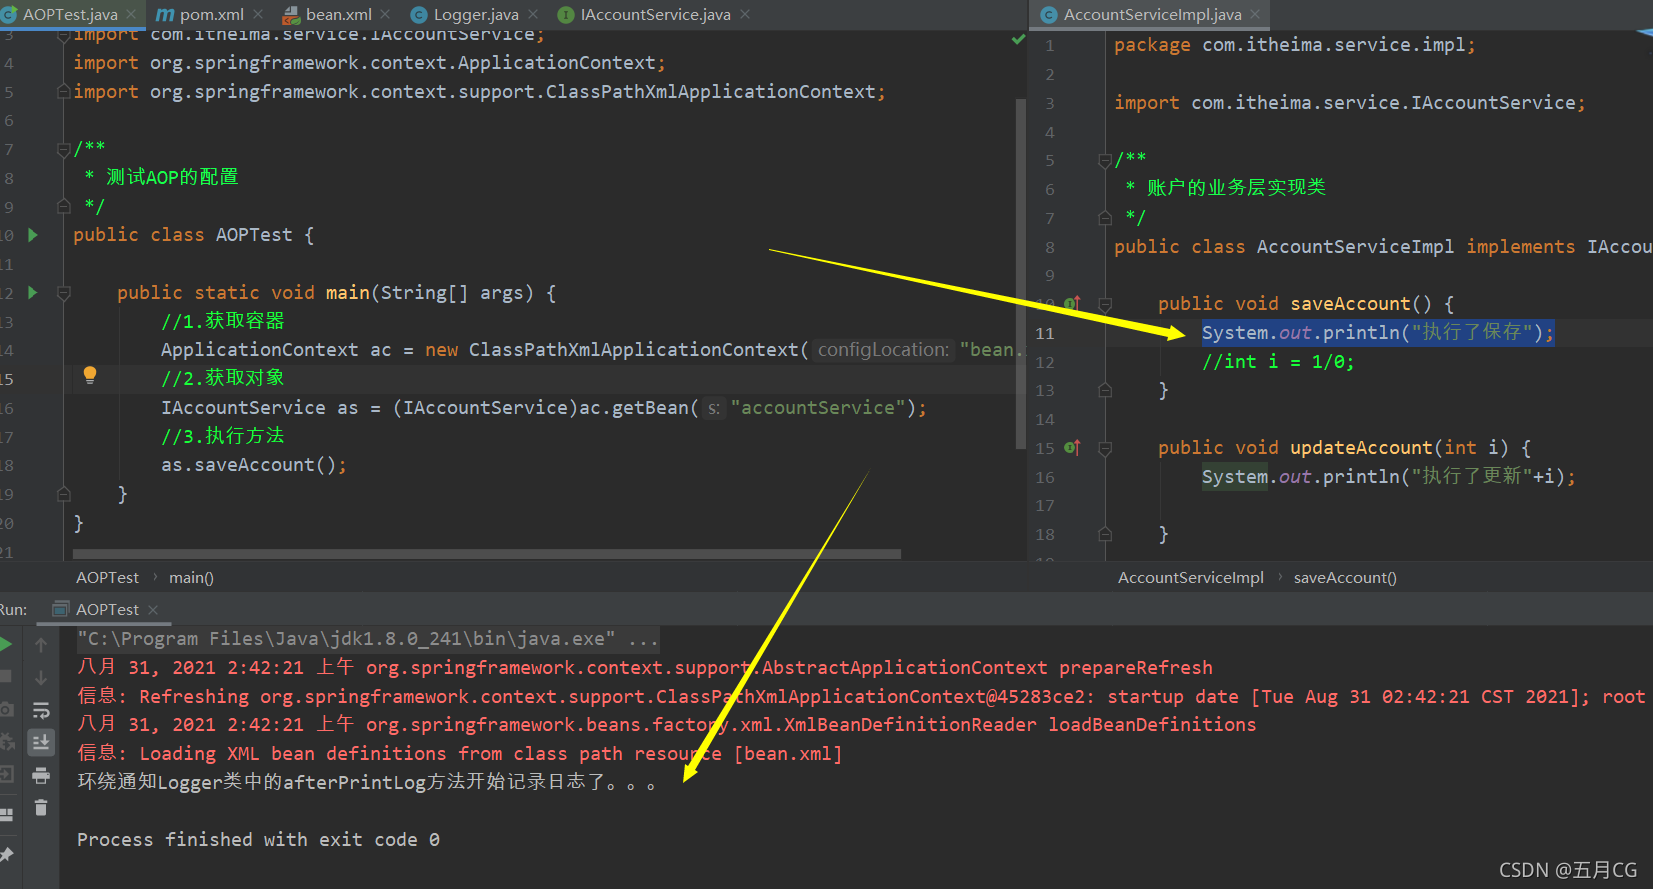
Task: Click on "accountService" string in getBean call
Action: [x=818, y=408]
